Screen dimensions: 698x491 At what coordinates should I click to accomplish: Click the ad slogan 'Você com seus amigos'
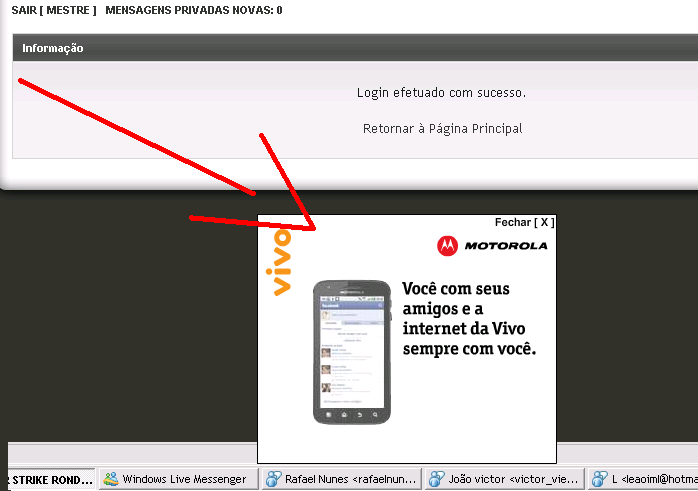click(x=469, y=318)
